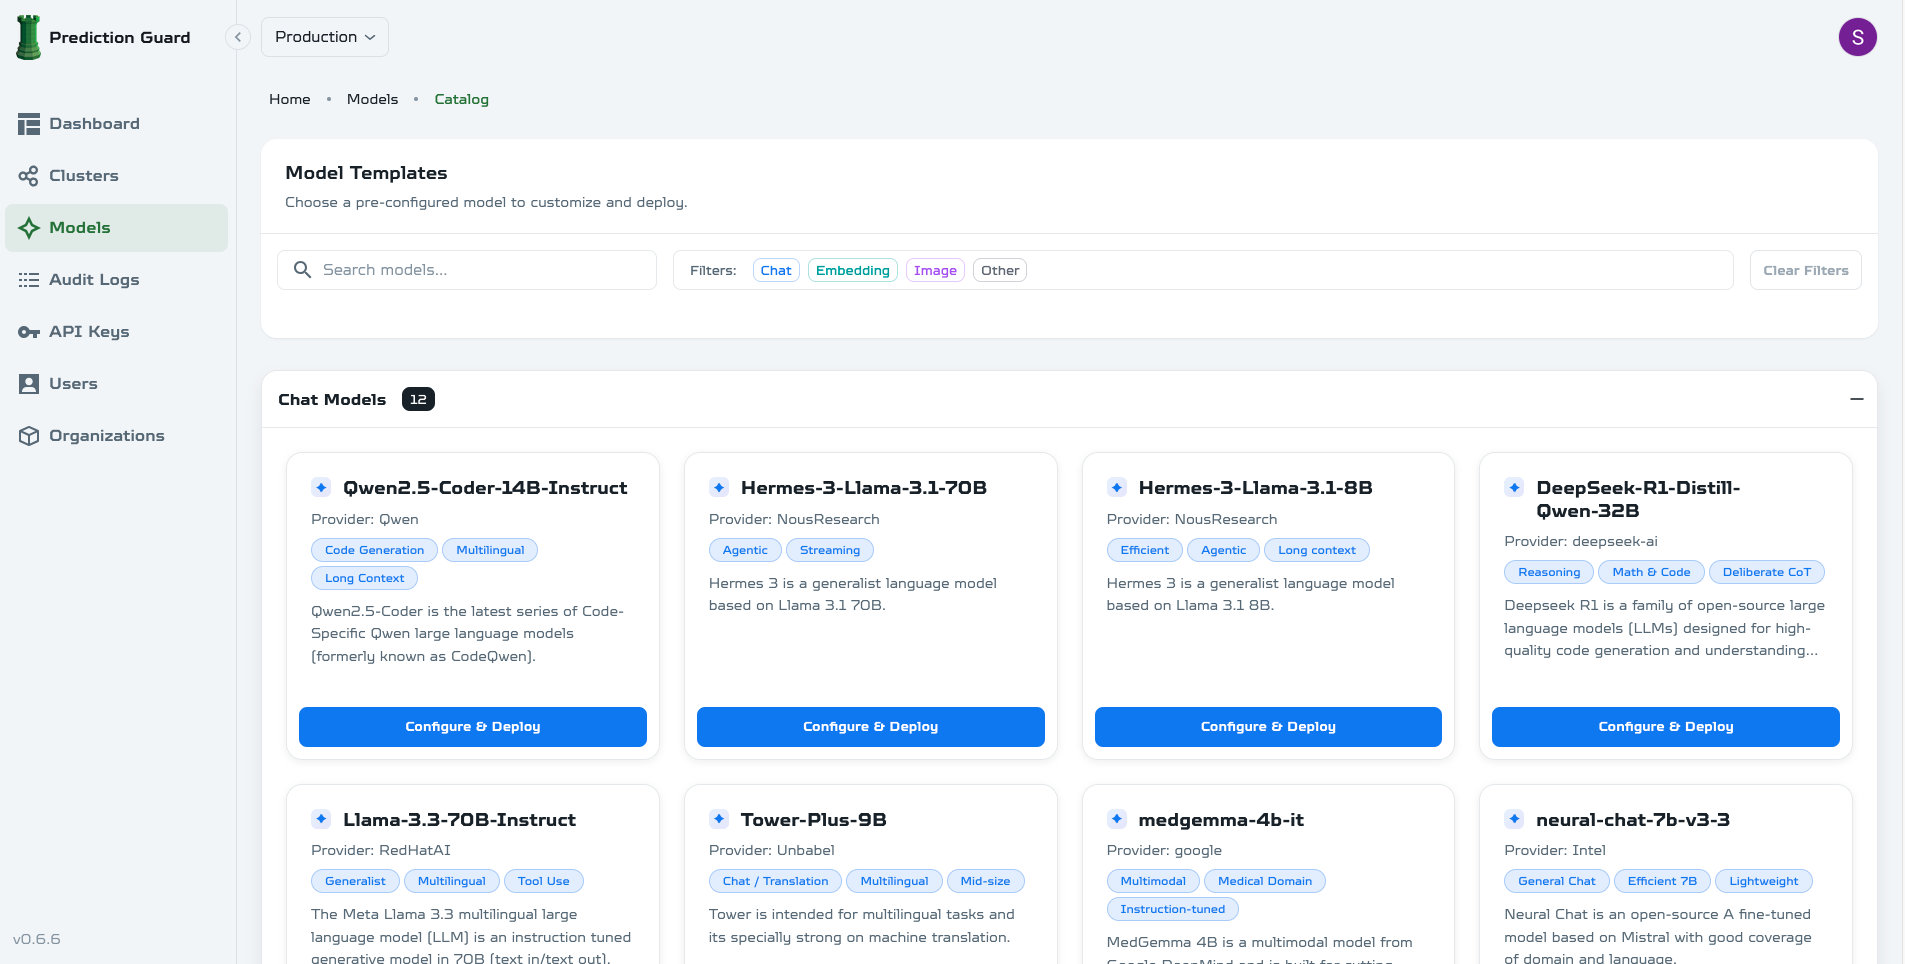Open Organizations via its globe icon
The width and height of the screenshot is (1905, 964).
point(29,436)
